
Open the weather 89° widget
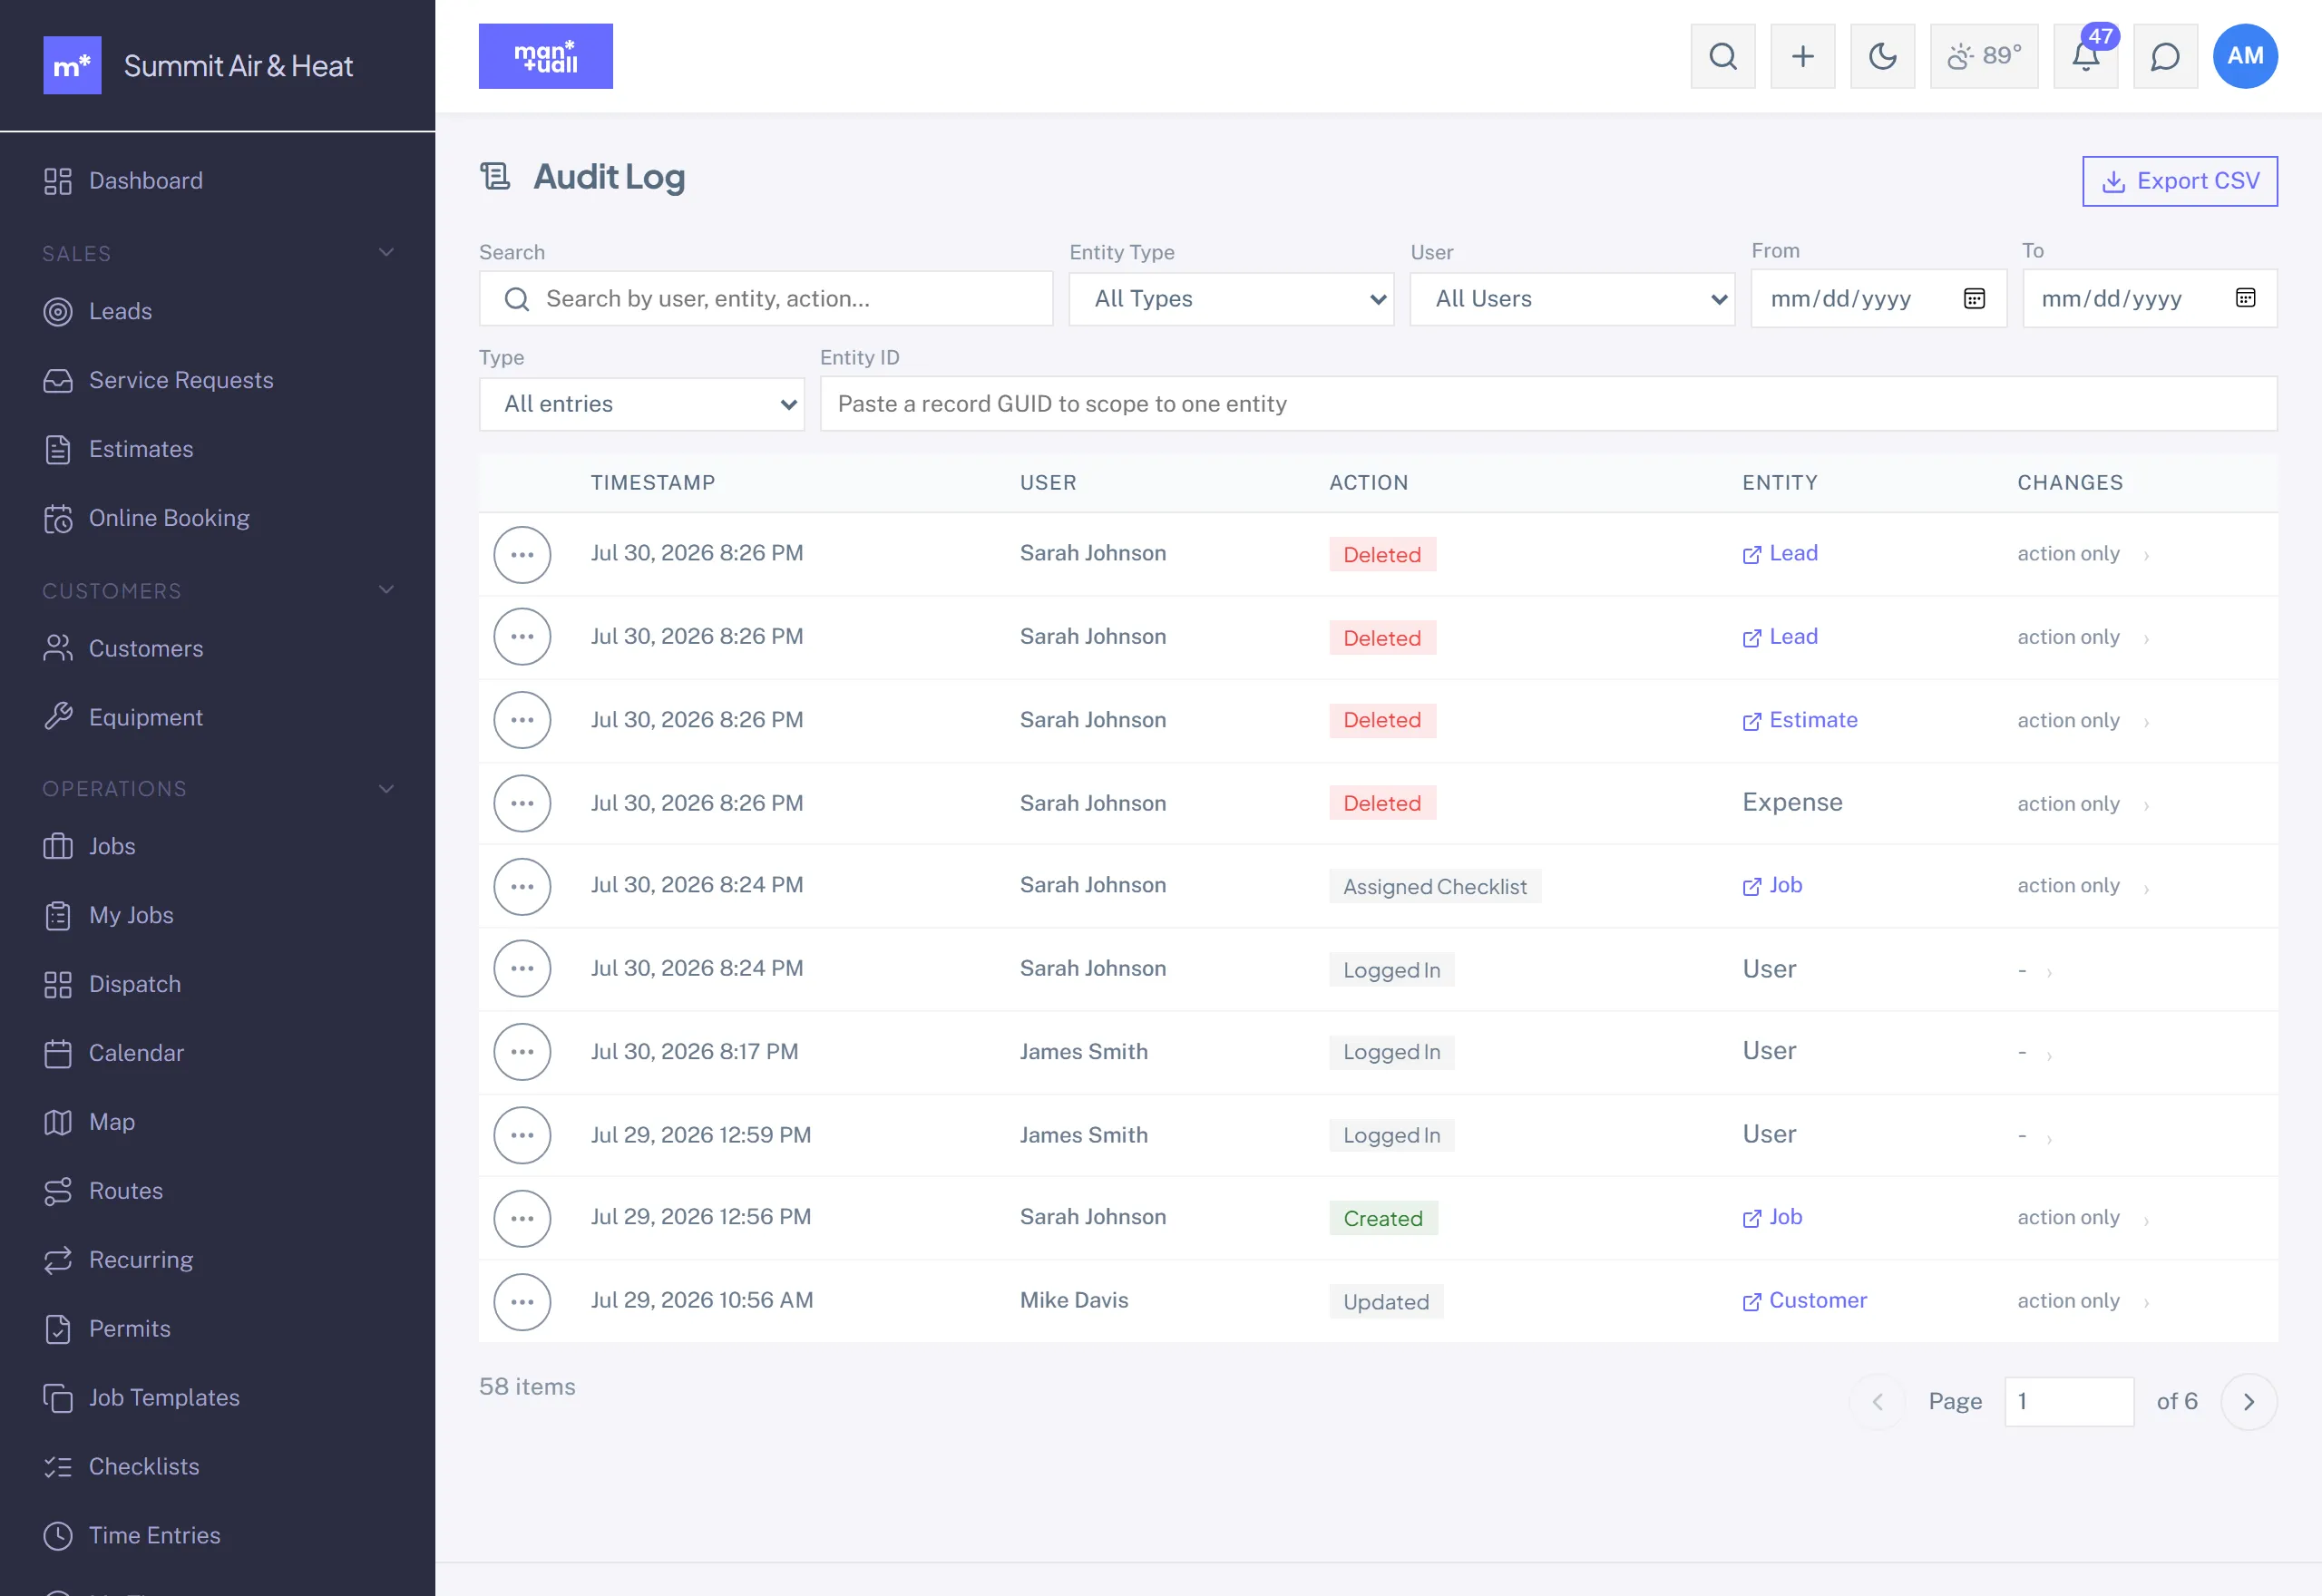pyautogui.click(x=1983, y=56)
